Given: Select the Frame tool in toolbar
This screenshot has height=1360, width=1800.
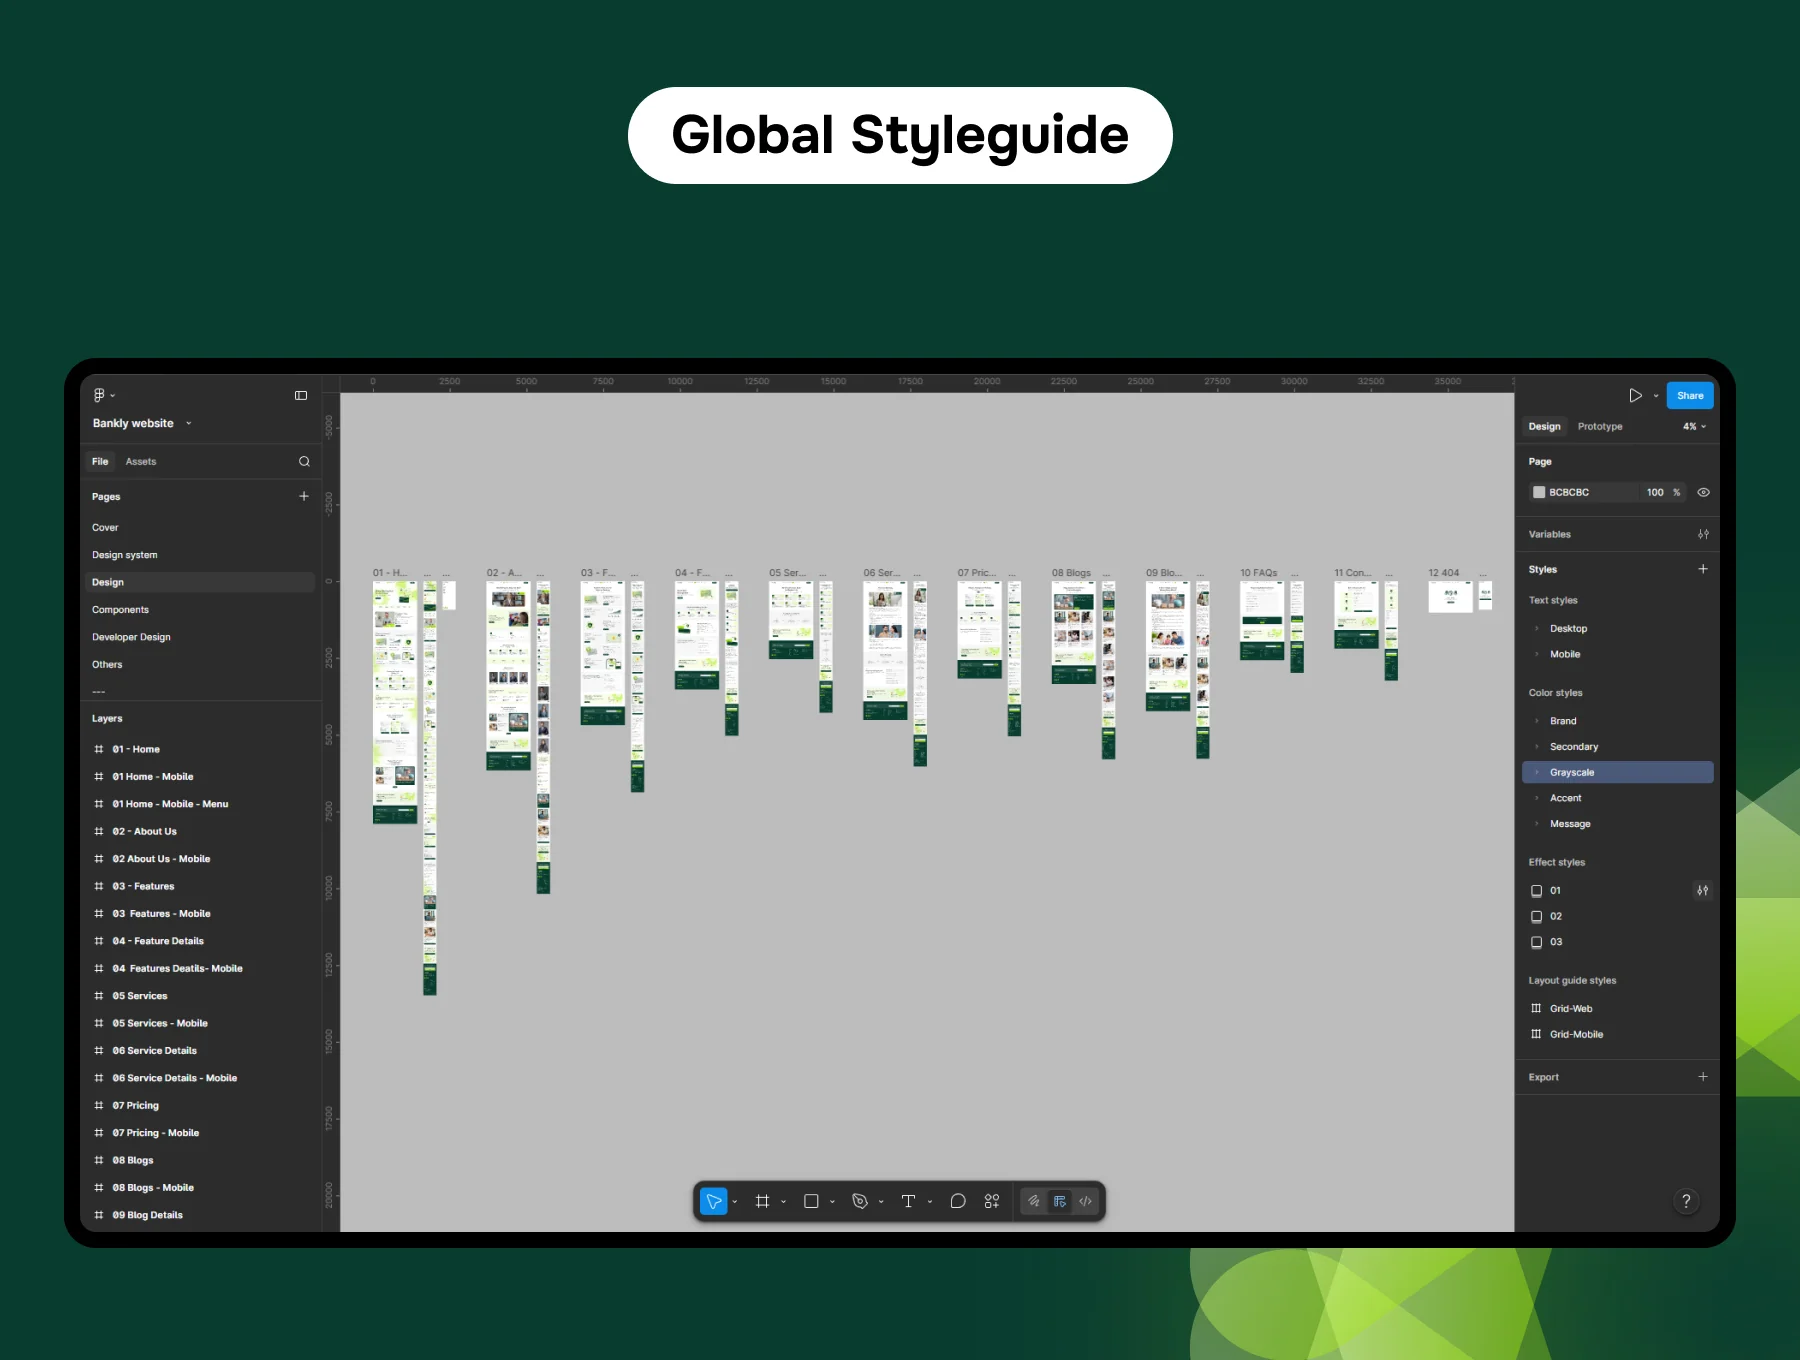Looking at the screenshot, I should pyautogui.click(x=762, y=1201).
